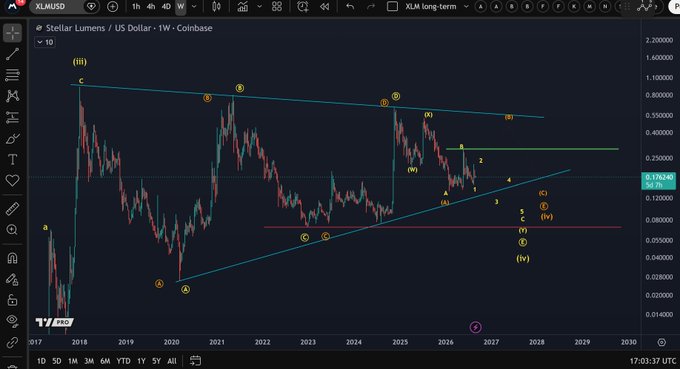Collapse the indicator legend showing 10
The image size is (680, 369).
coord(45,42)
